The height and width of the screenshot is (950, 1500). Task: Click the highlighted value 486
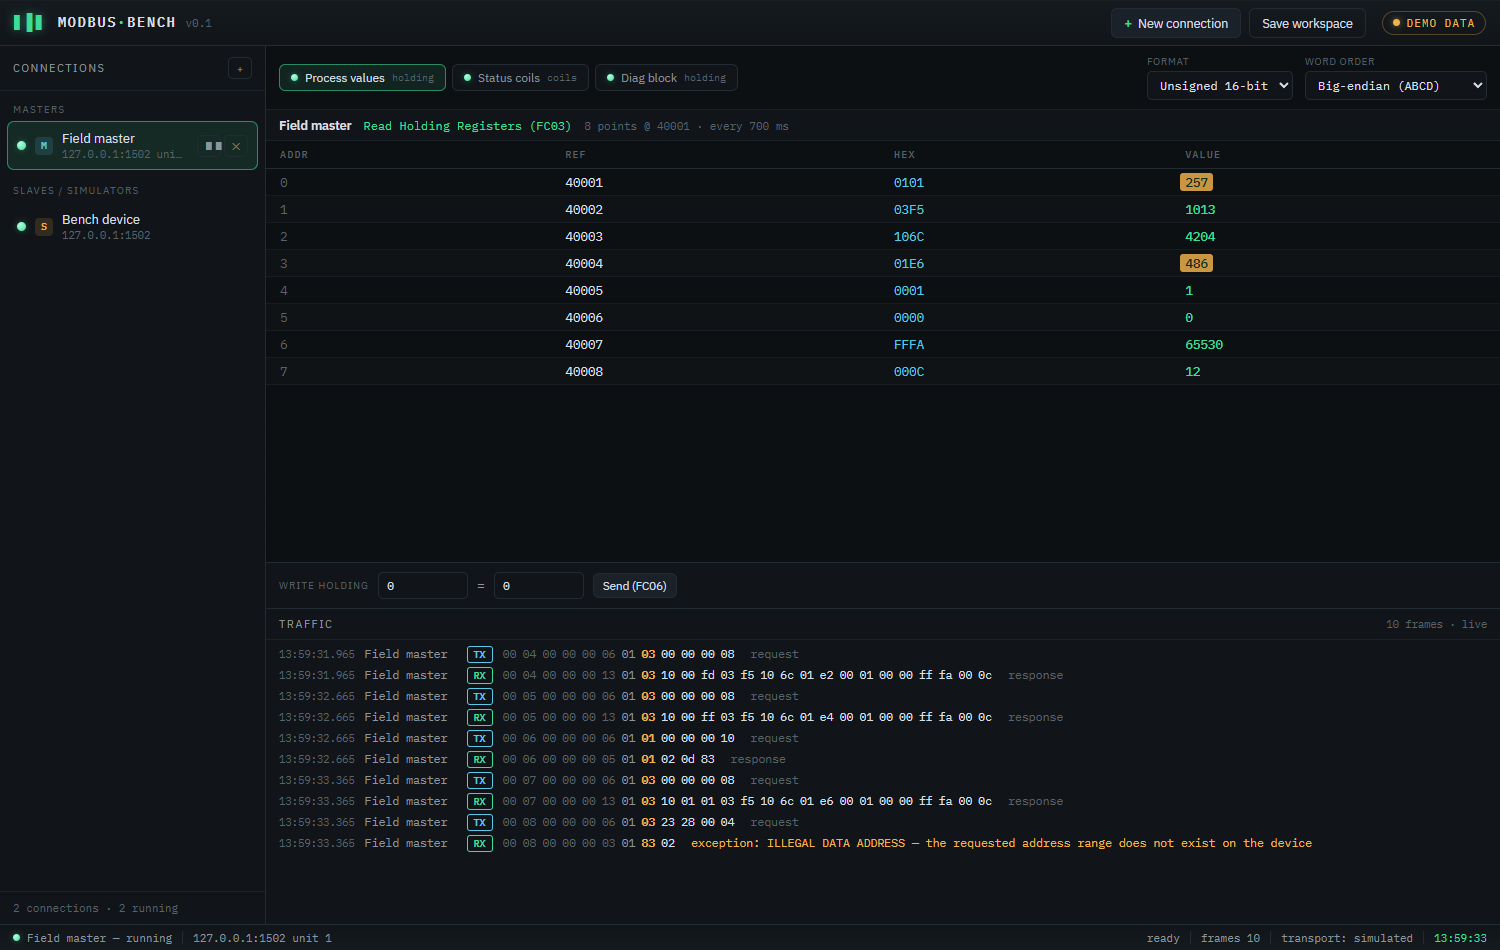[x=1197, y=264]
